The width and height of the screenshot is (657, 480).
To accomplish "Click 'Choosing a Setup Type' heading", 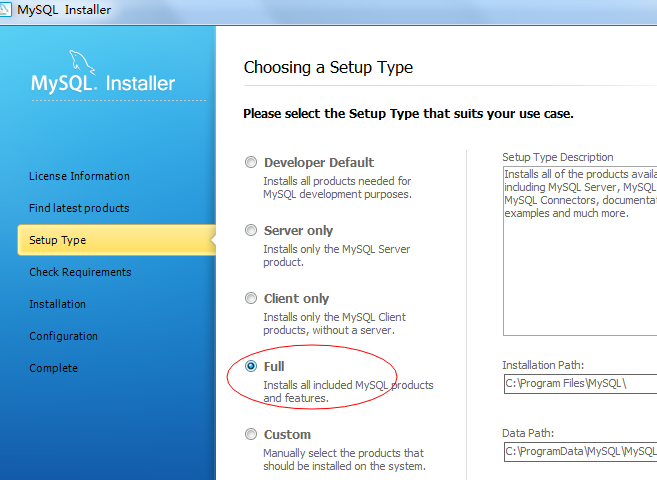I will (x=328, y=67).
